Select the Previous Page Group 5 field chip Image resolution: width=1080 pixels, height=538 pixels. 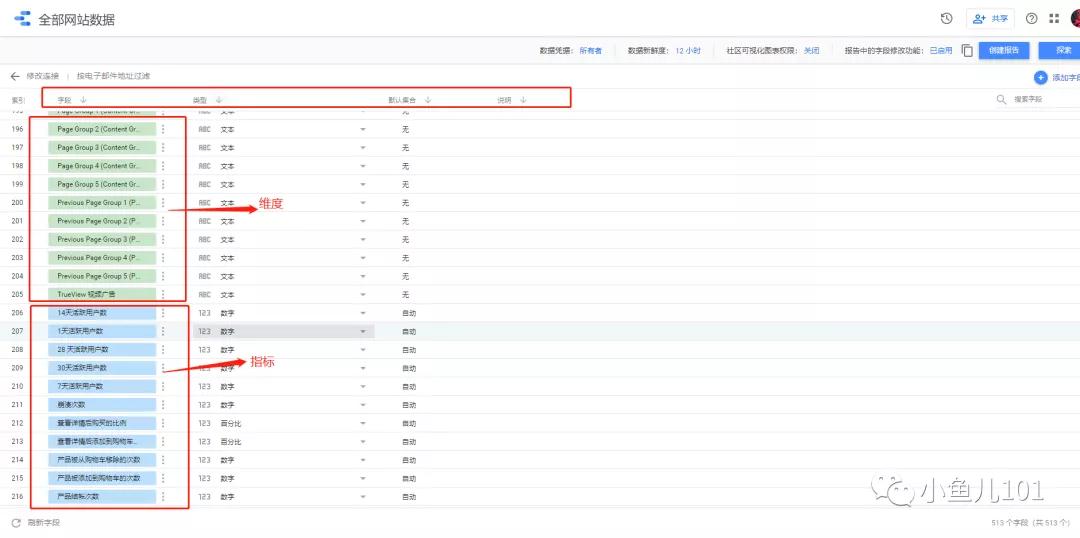coord(102,276)
